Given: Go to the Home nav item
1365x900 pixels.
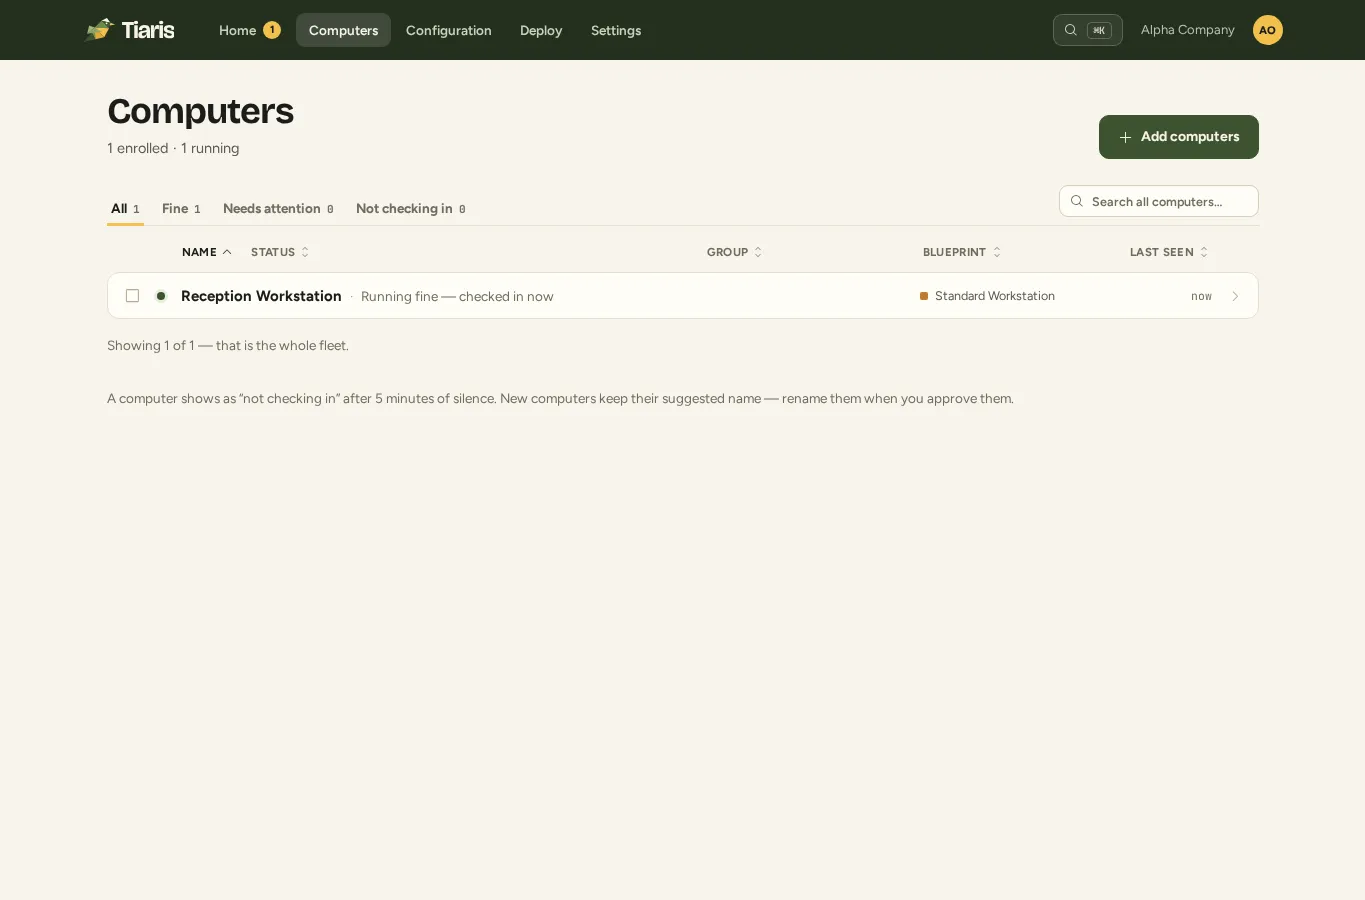Looking at the screenshot, I should (x=249, y=30).
